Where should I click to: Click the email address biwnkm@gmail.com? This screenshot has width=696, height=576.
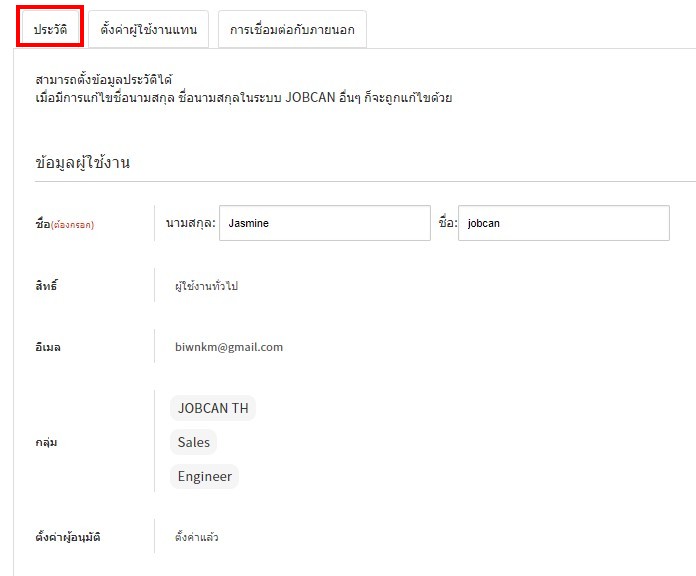click(x=229, y=347)
